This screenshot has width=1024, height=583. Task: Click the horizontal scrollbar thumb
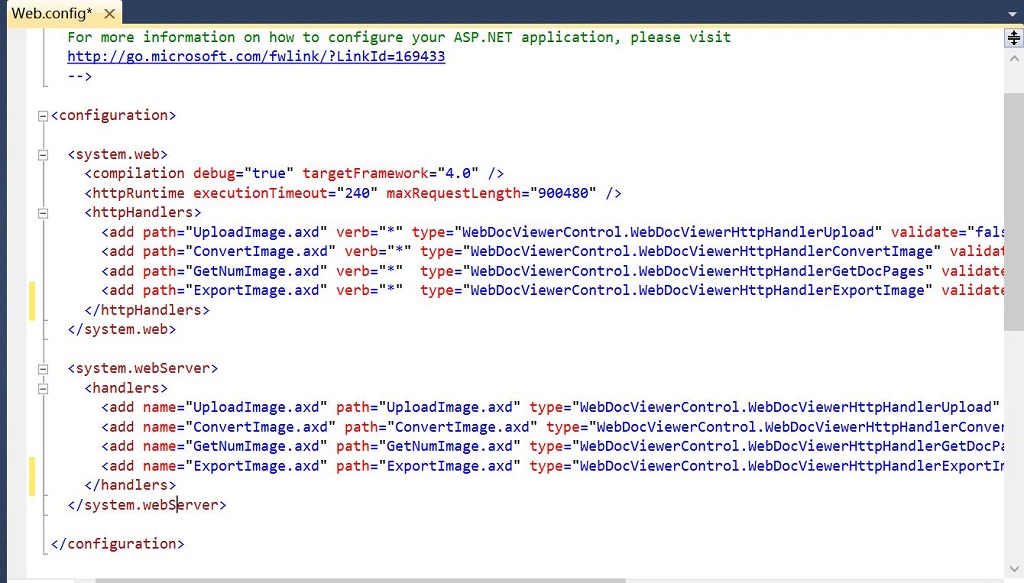pos(360,579)
